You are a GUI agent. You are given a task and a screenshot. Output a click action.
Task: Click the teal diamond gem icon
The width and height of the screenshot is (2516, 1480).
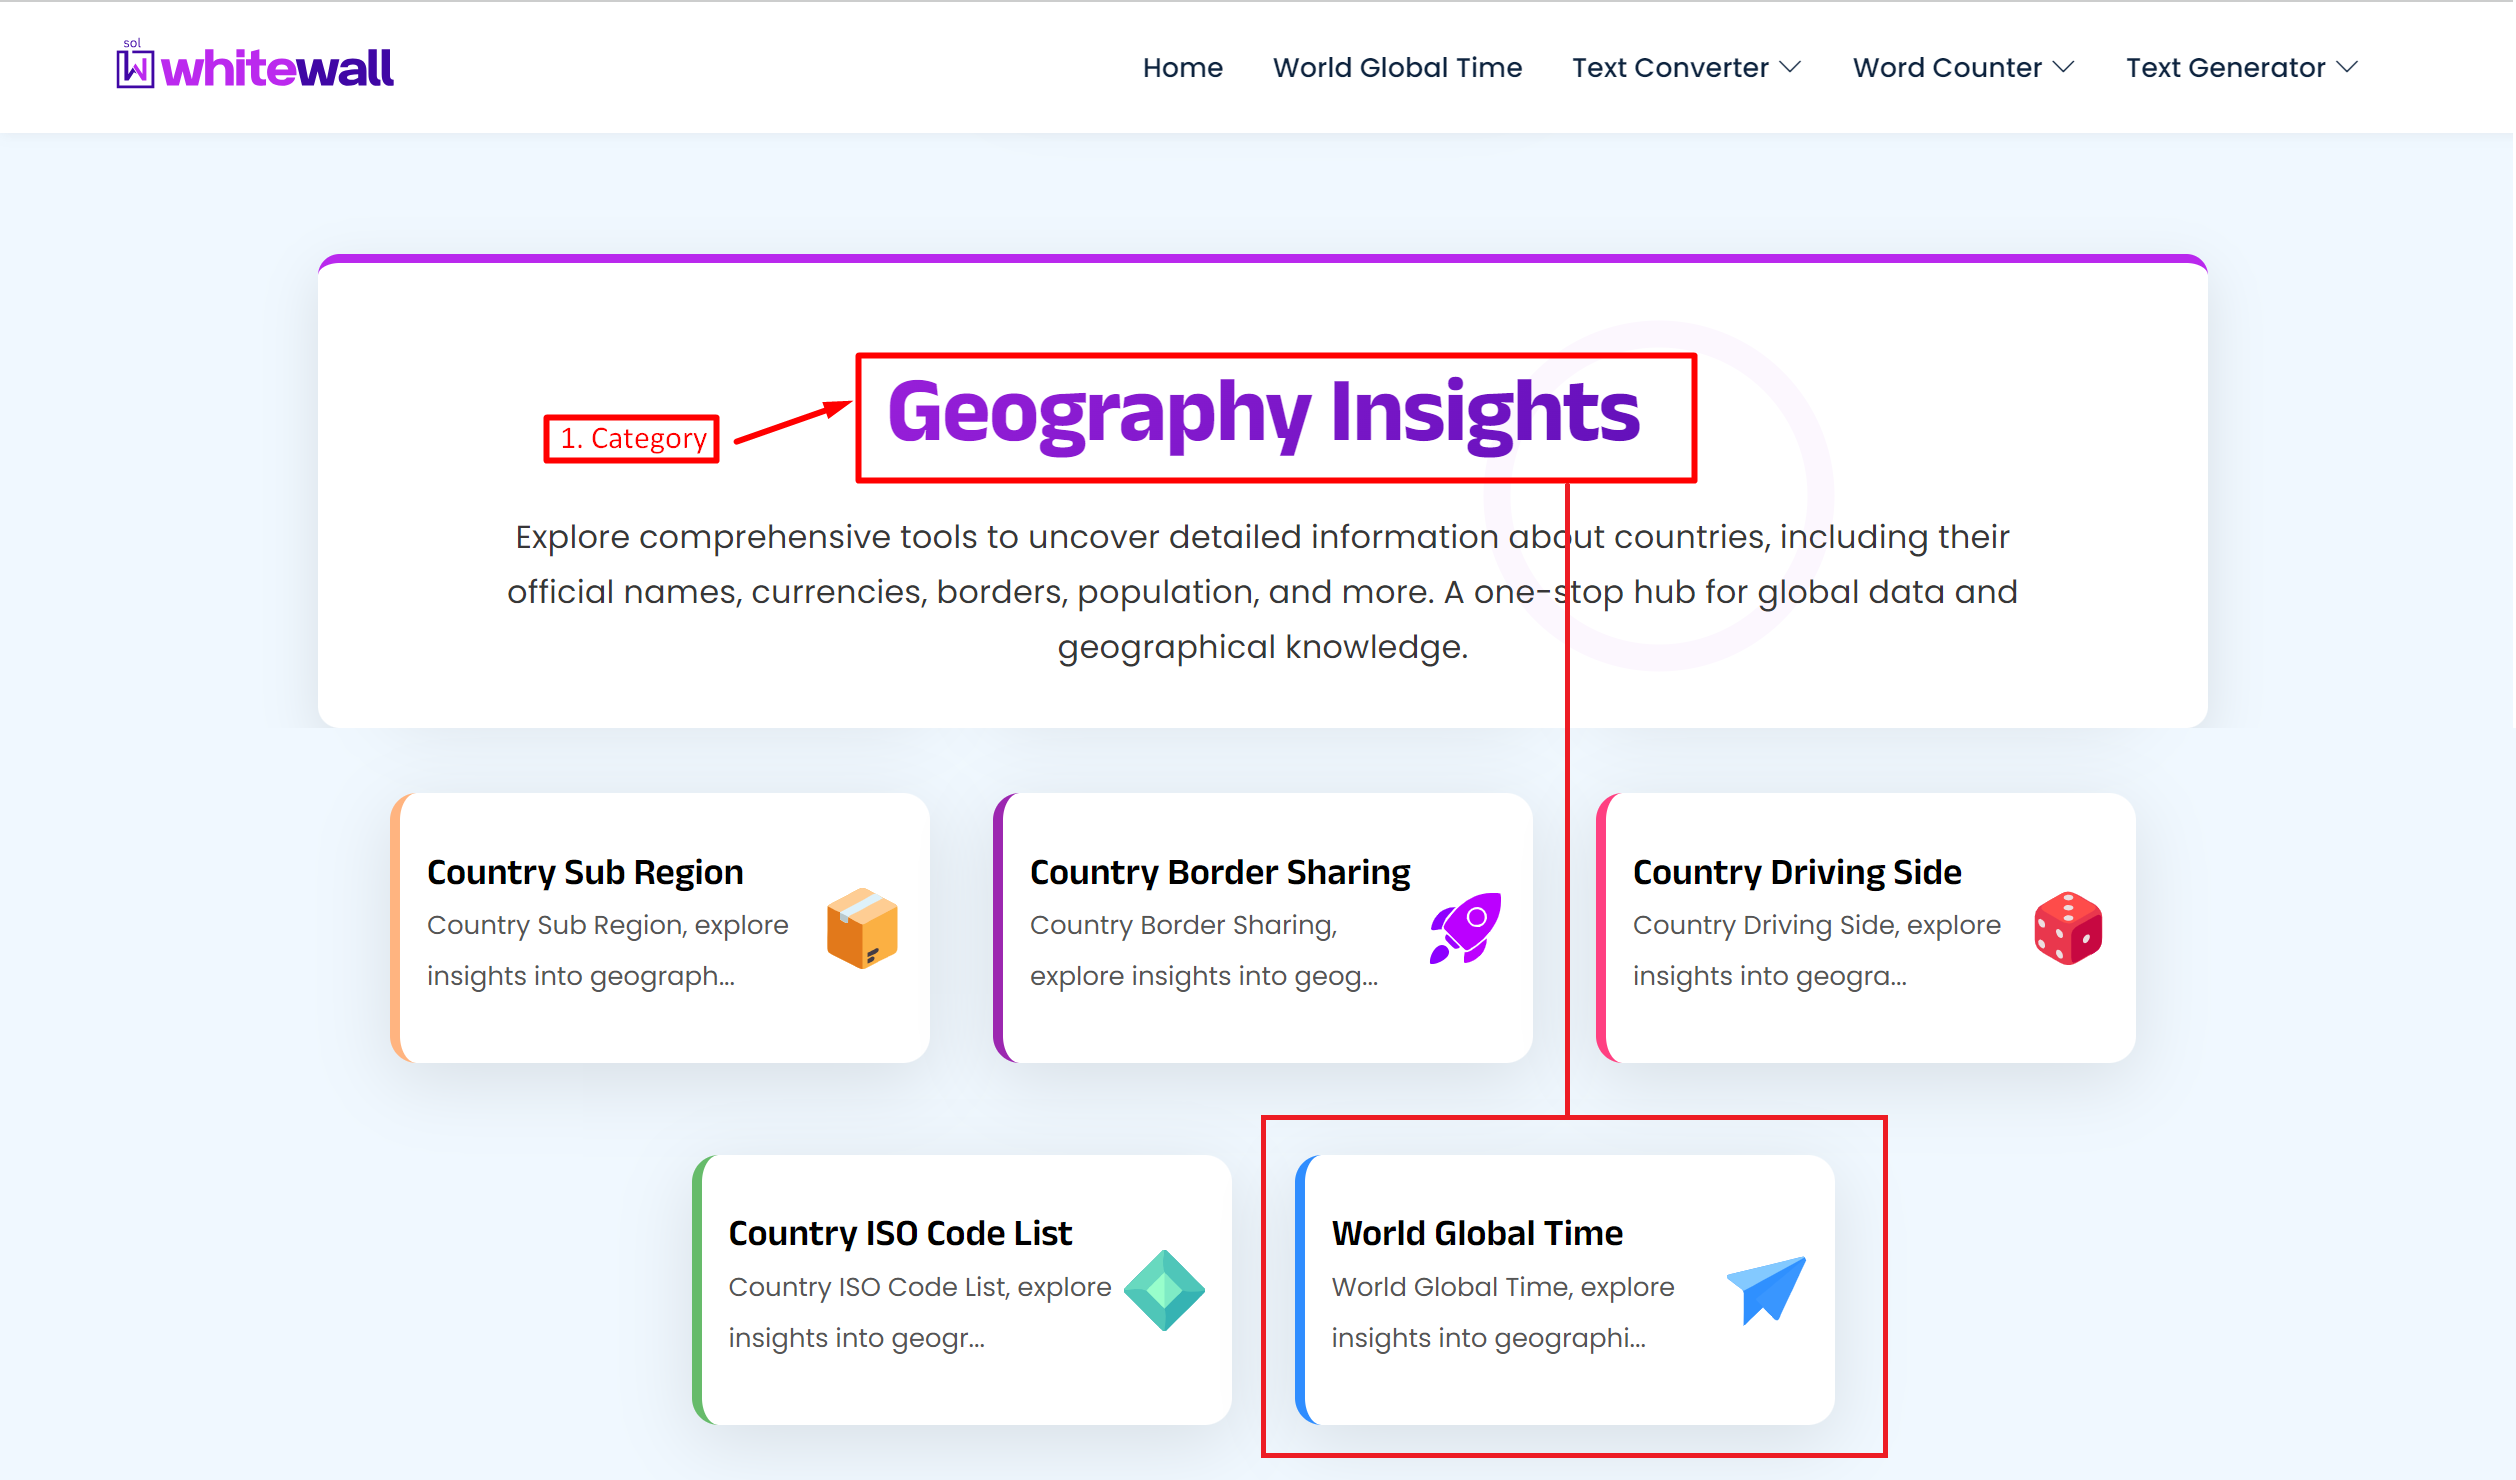pyautogui.click(x=1164, y=1290)
